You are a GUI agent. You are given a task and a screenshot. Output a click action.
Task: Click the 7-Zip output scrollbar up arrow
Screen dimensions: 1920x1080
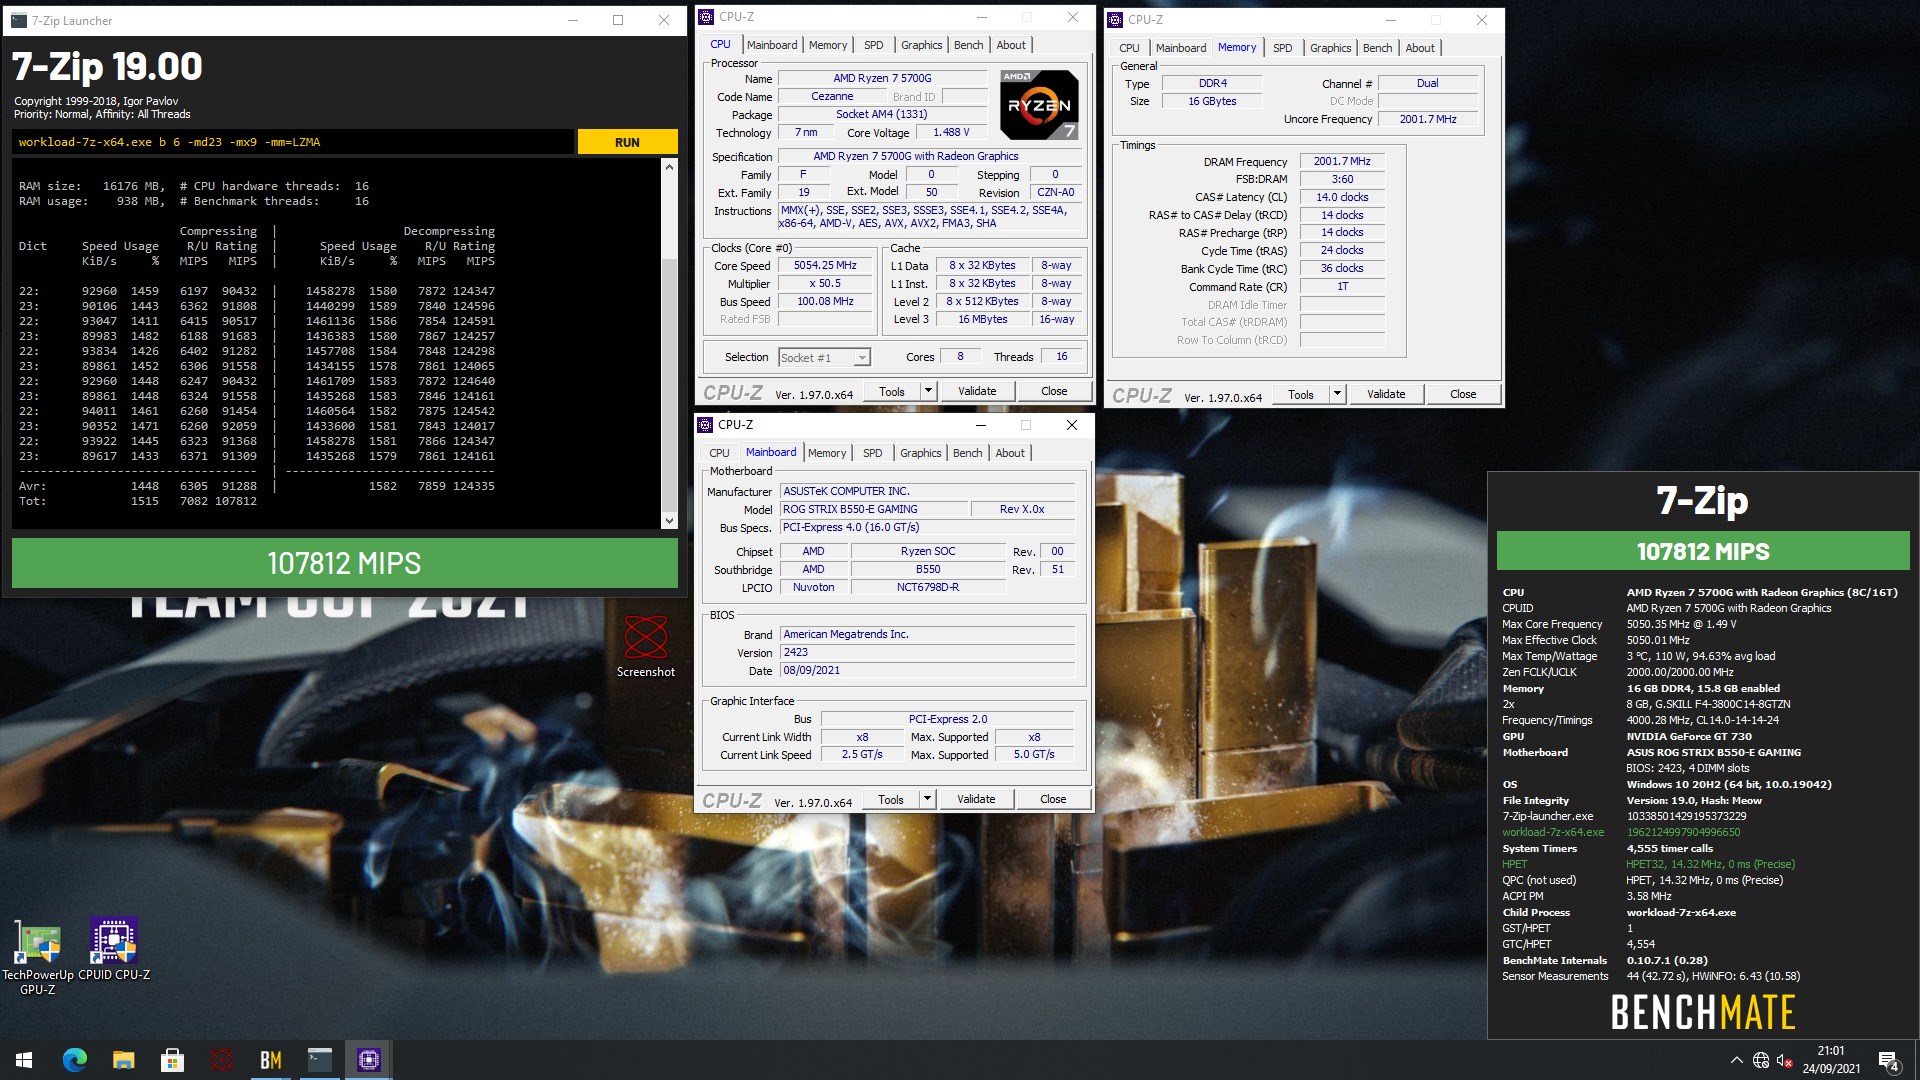pos(669,167)
